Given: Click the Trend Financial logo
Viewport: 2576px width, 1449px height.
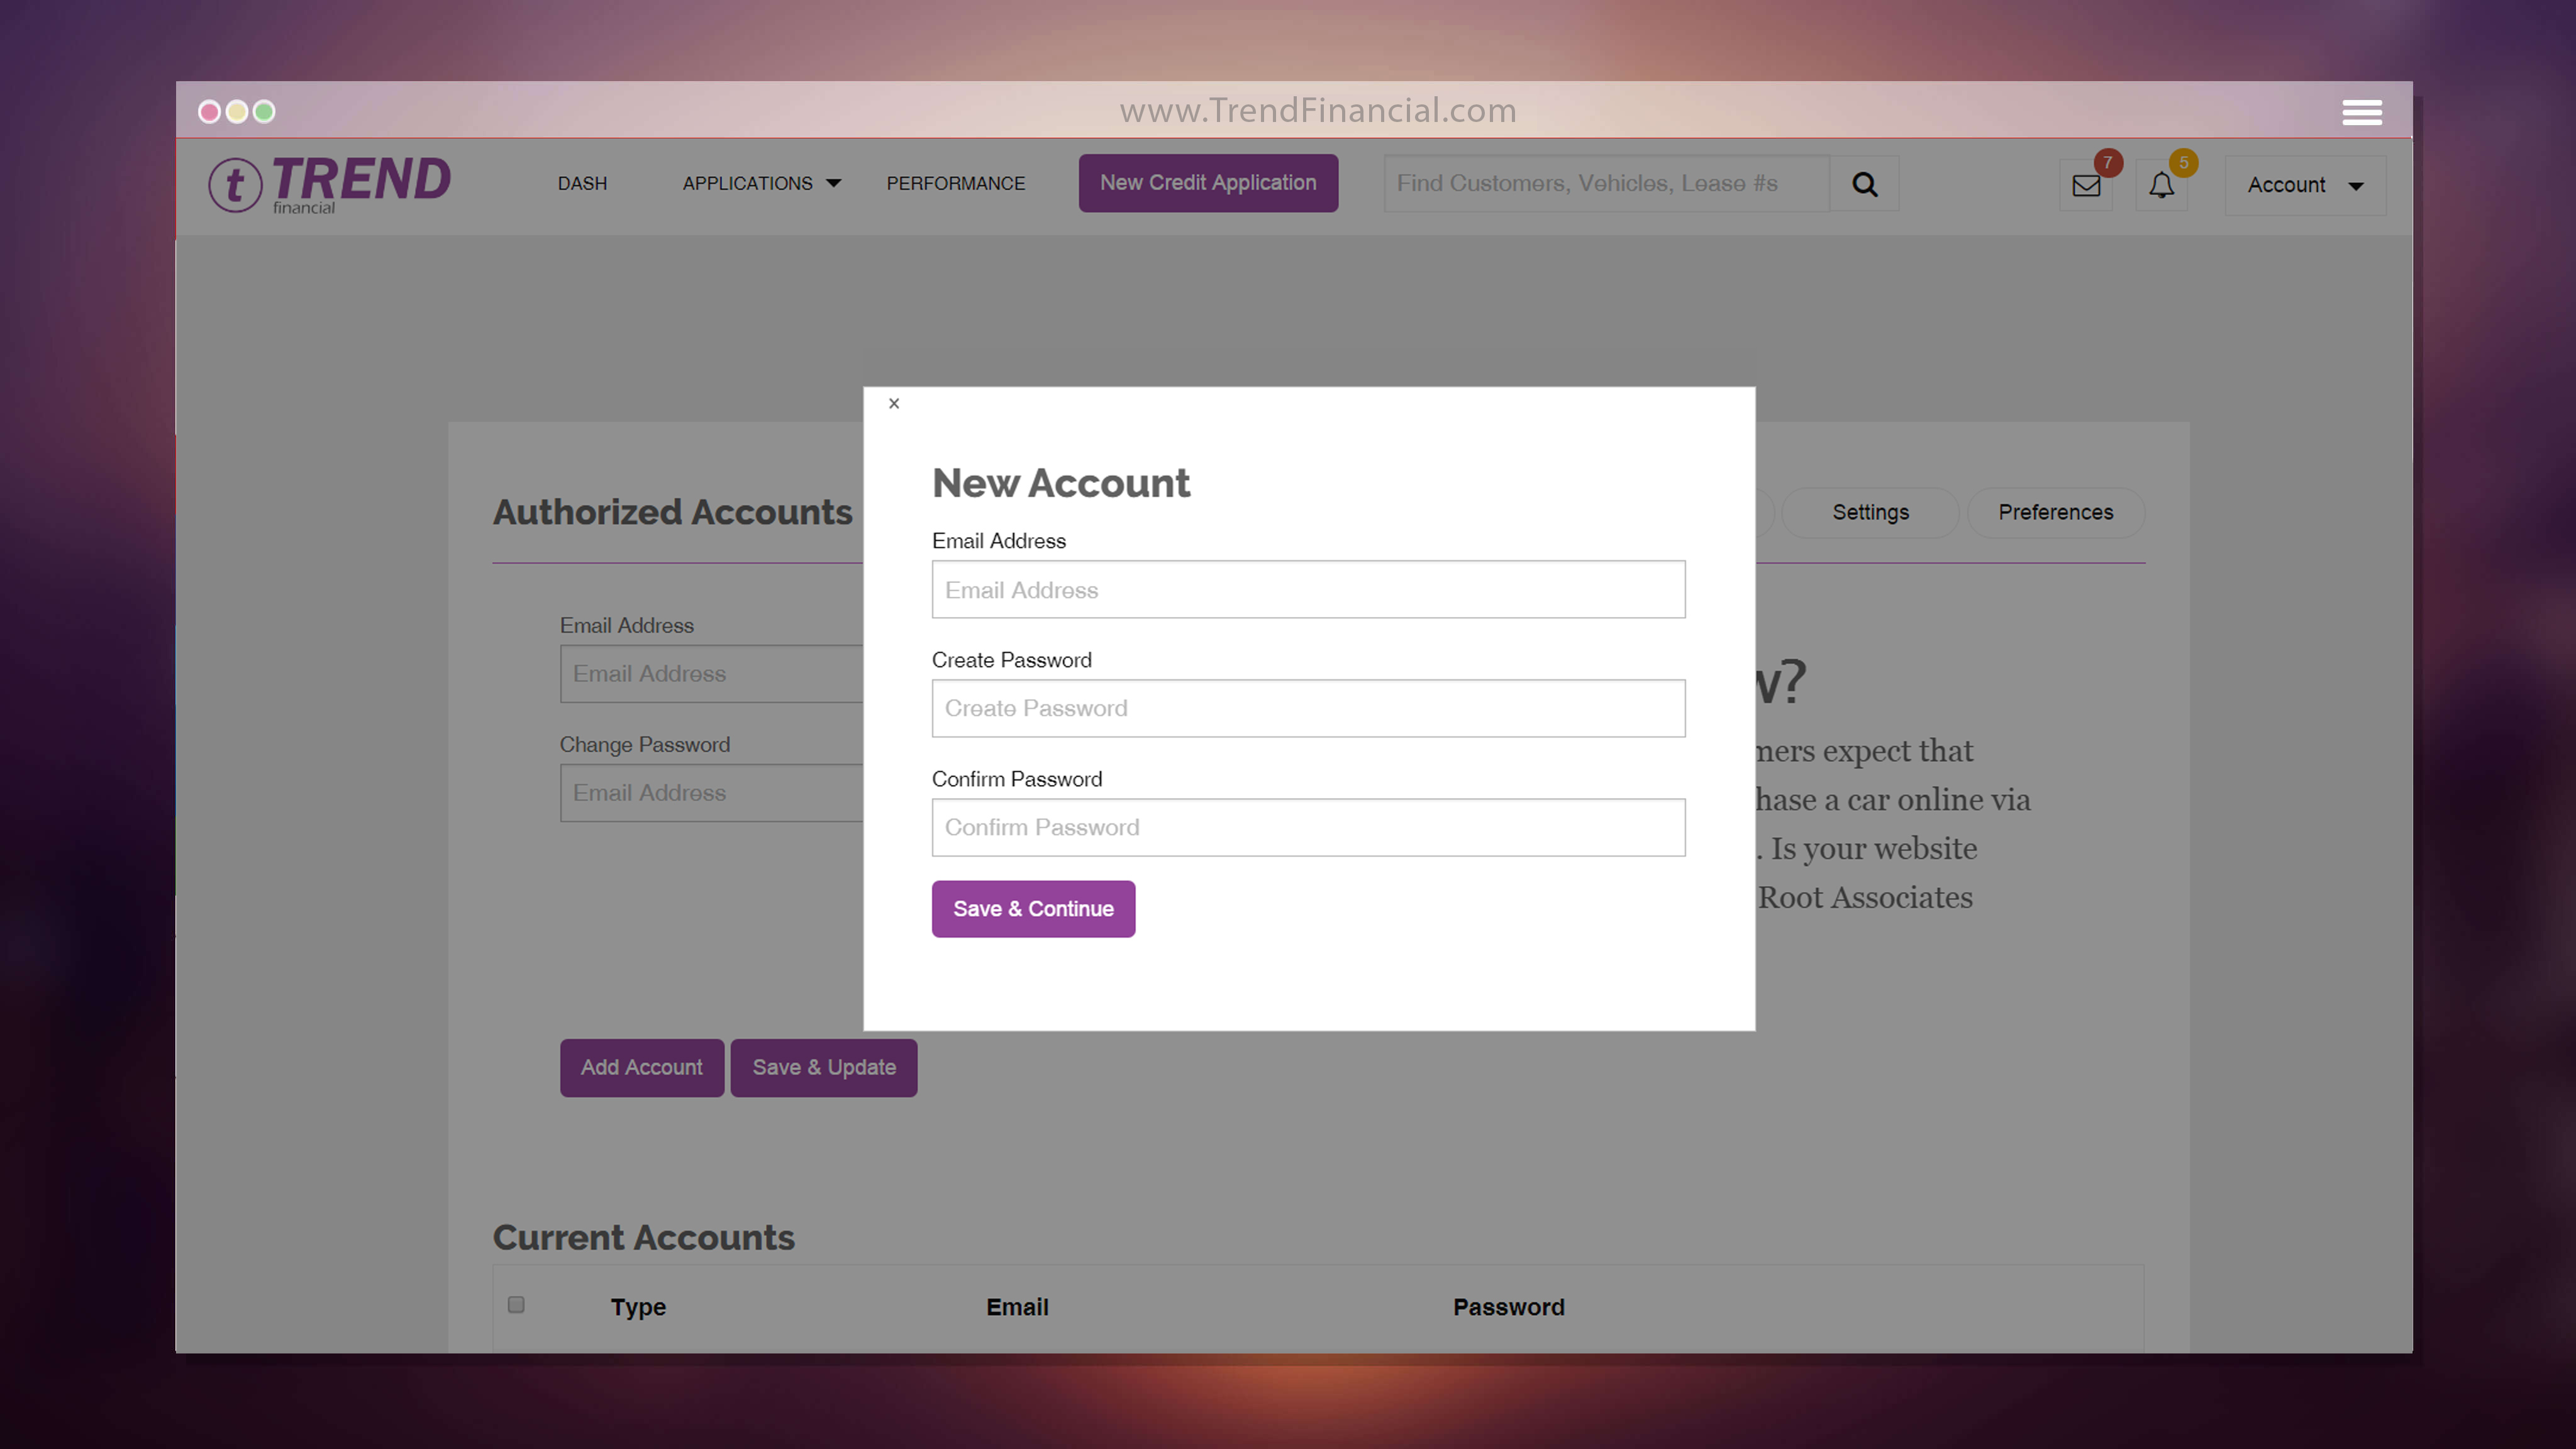Looking at the screenshot, I should tap(329, 184).
